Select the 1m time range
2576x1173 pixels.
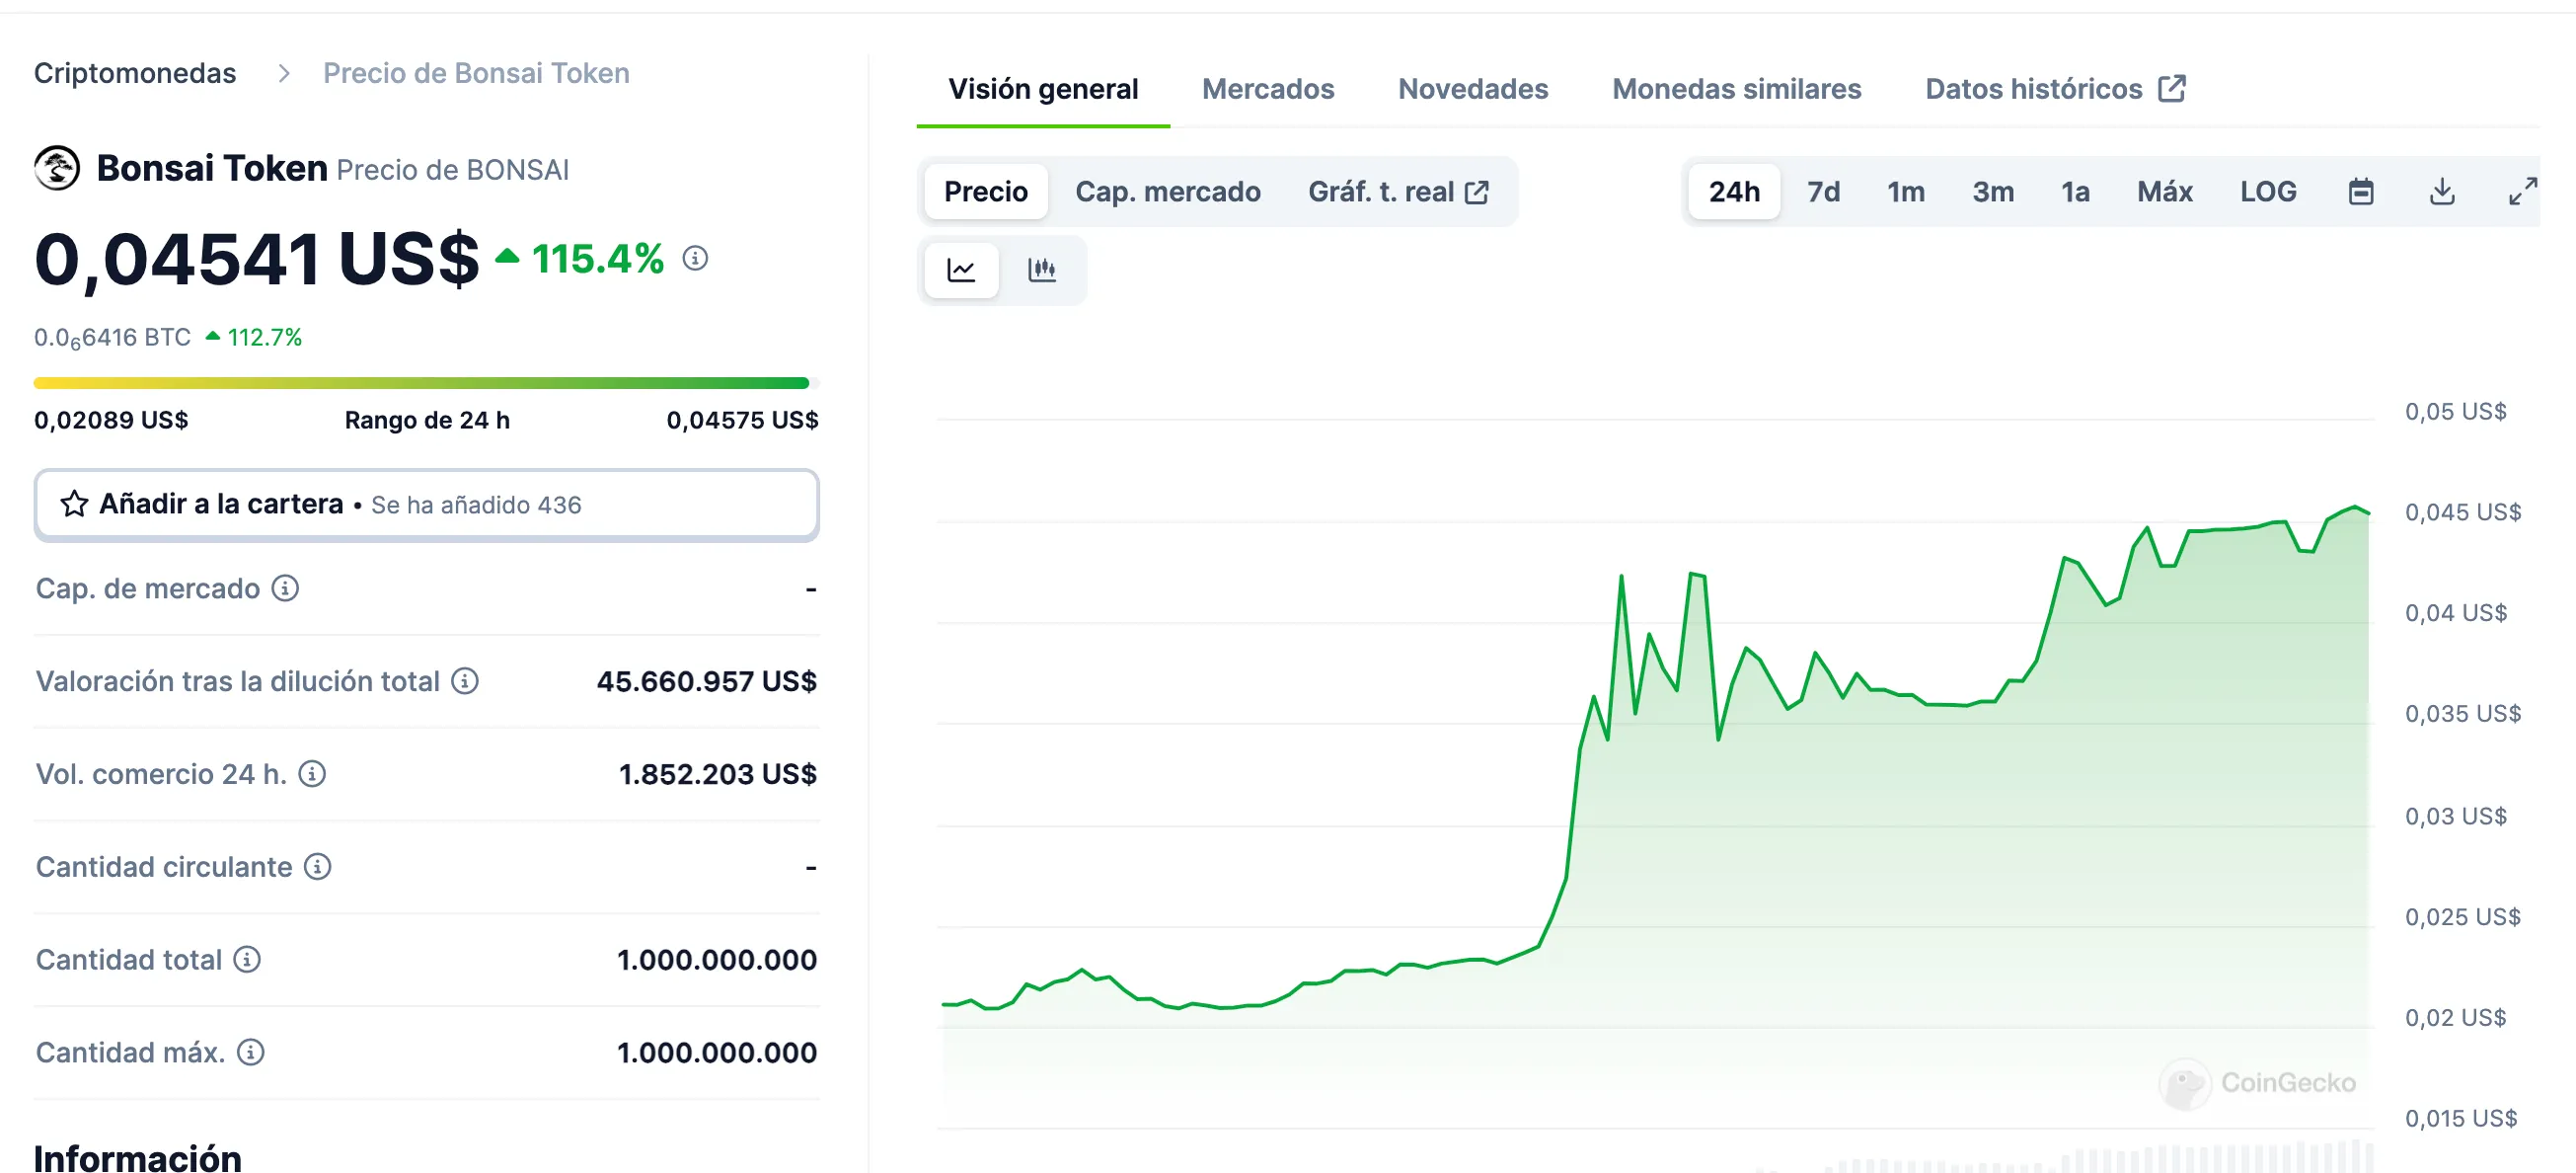[x=1906, y=191]
